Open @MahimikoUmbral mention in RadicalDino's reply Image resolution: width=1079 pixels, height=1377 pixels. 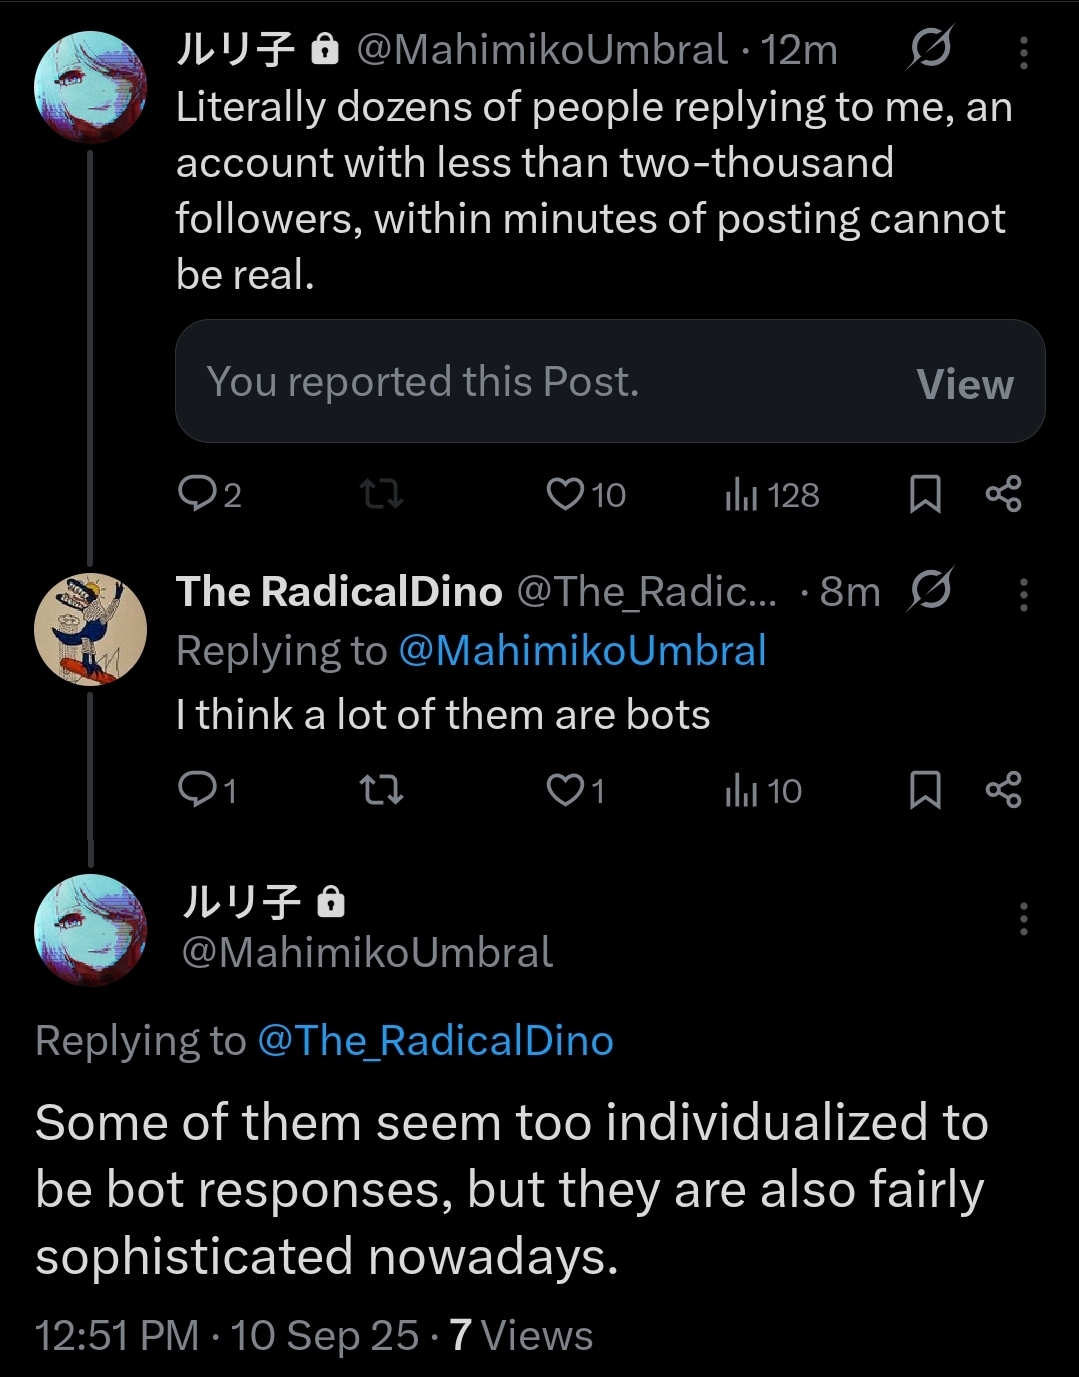pos(582,651)
